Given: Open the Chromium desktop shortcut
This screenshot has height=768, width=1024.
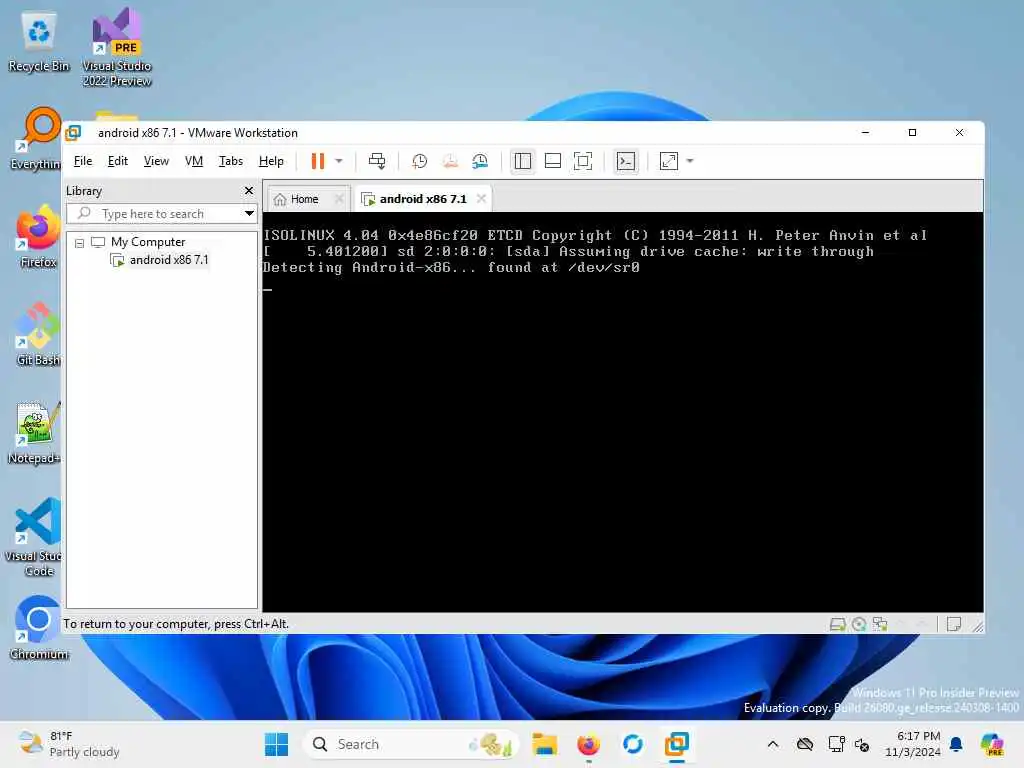Looking at the screenshot, I should click(38, 628).
